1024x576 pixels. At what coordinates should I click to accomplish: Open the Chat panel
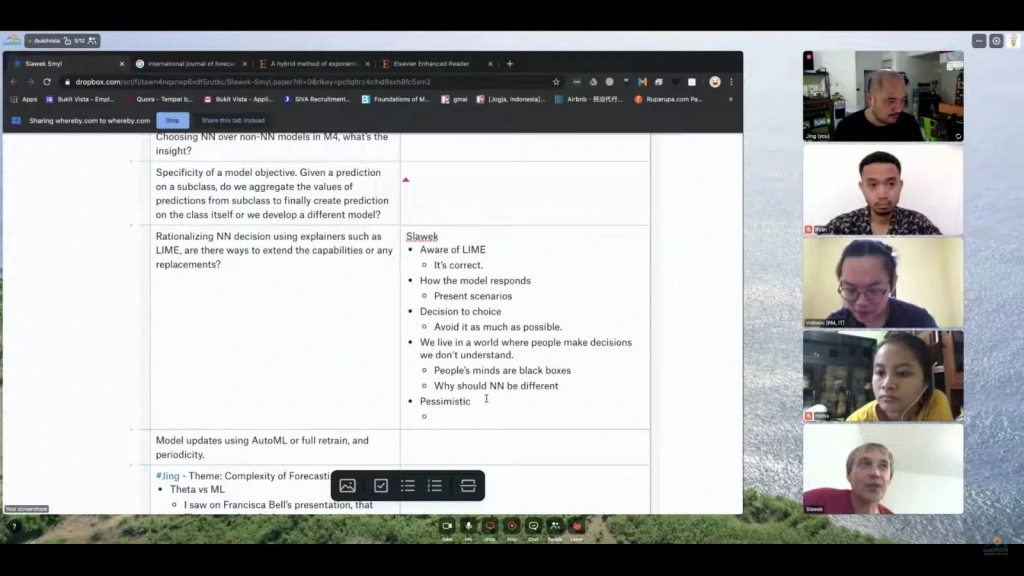(533, 526)
